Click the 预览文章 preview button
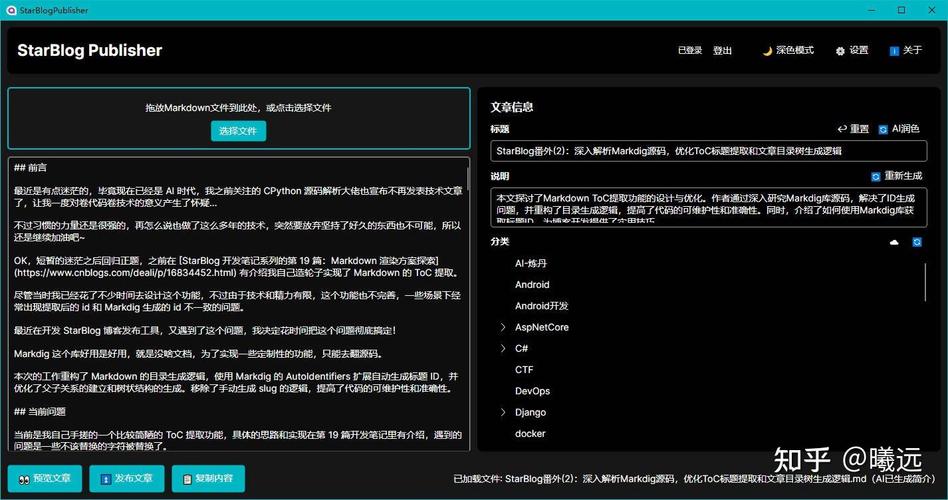 pos(45,478)
